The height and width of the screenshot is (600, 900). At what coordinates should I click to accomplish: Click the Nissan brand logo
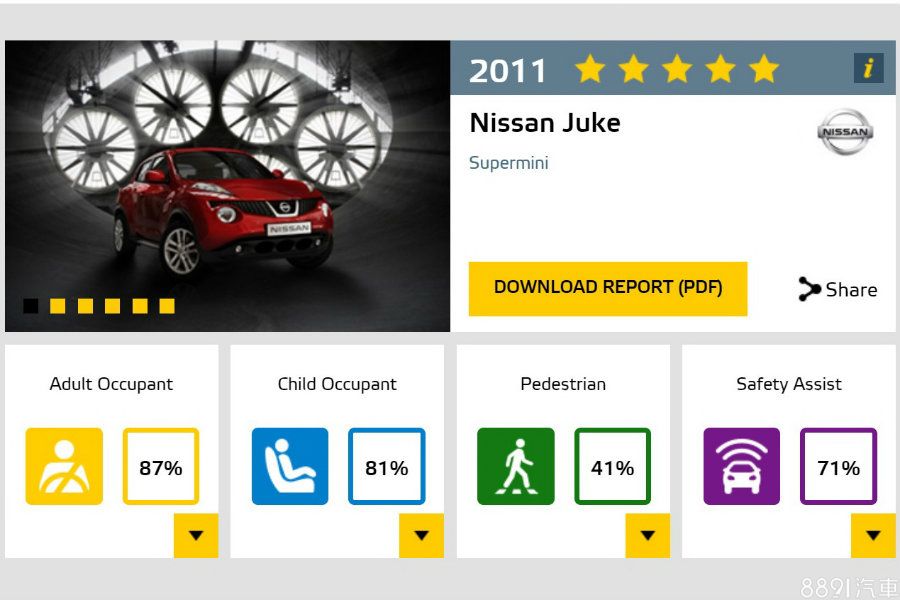pyautogui.click(x=845, y=132)
